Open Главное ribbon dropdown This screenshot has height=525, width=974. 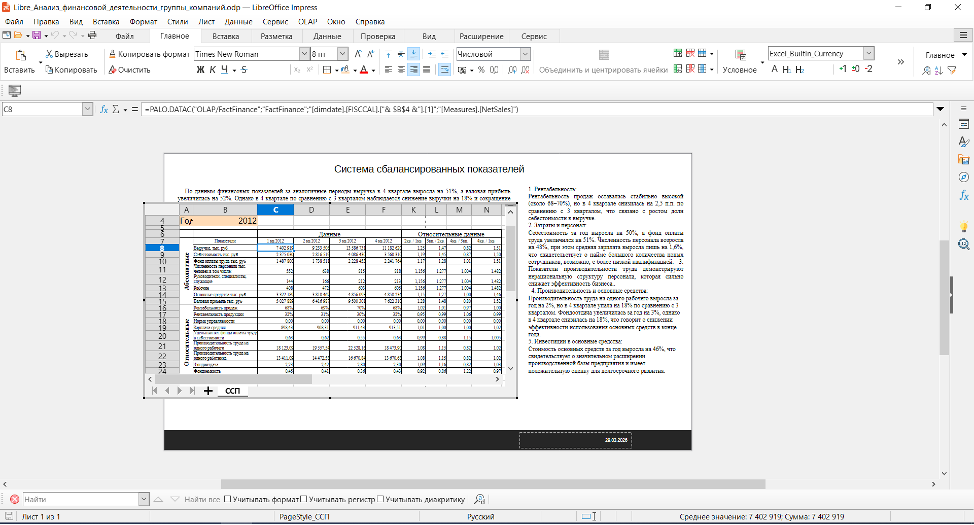tap(946, 55)
